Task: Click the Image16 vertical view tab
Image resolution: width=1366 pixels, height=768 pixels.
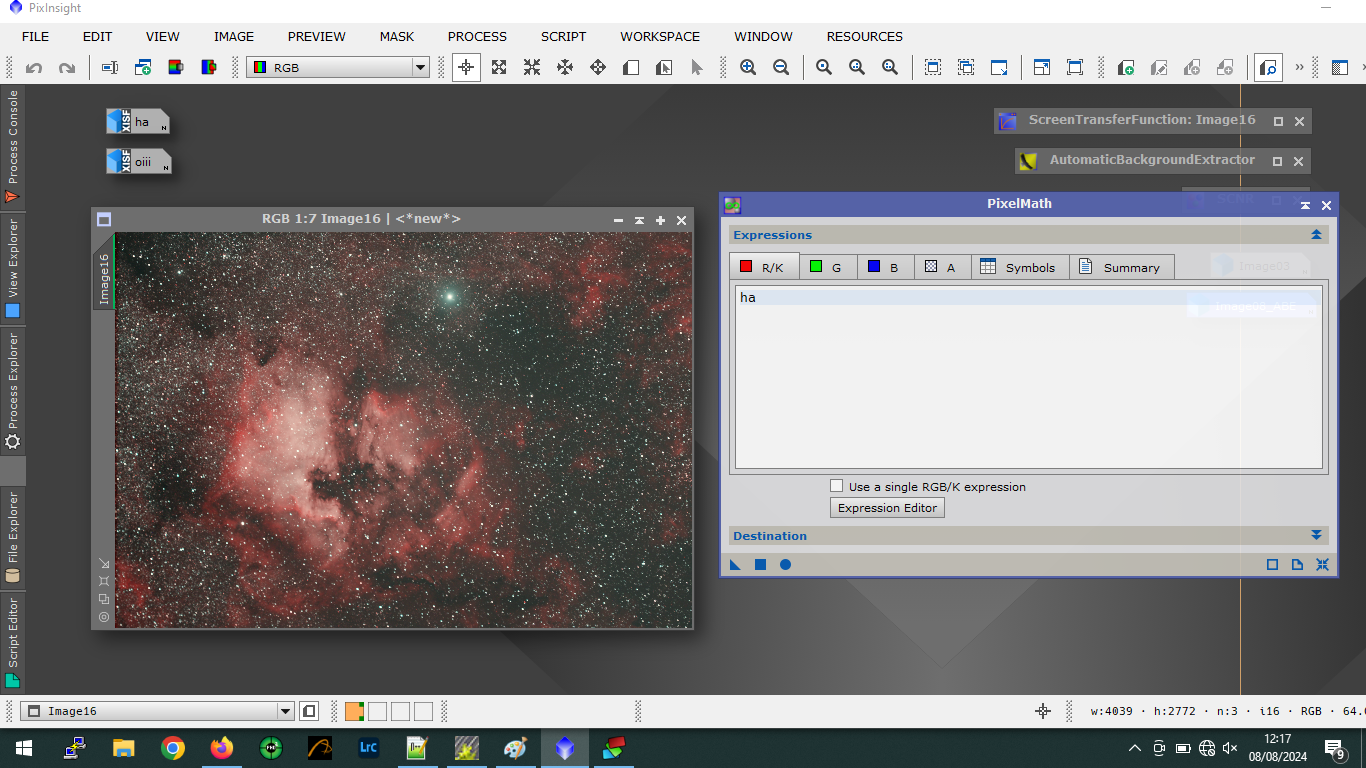Action: click(104, 272)
